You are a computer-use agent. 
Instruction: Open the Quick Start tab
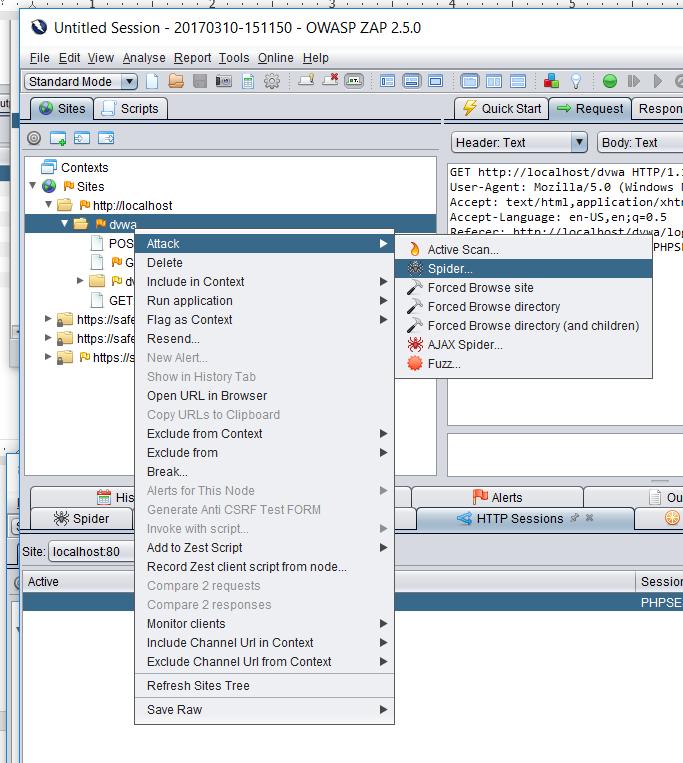pos(502,109)
